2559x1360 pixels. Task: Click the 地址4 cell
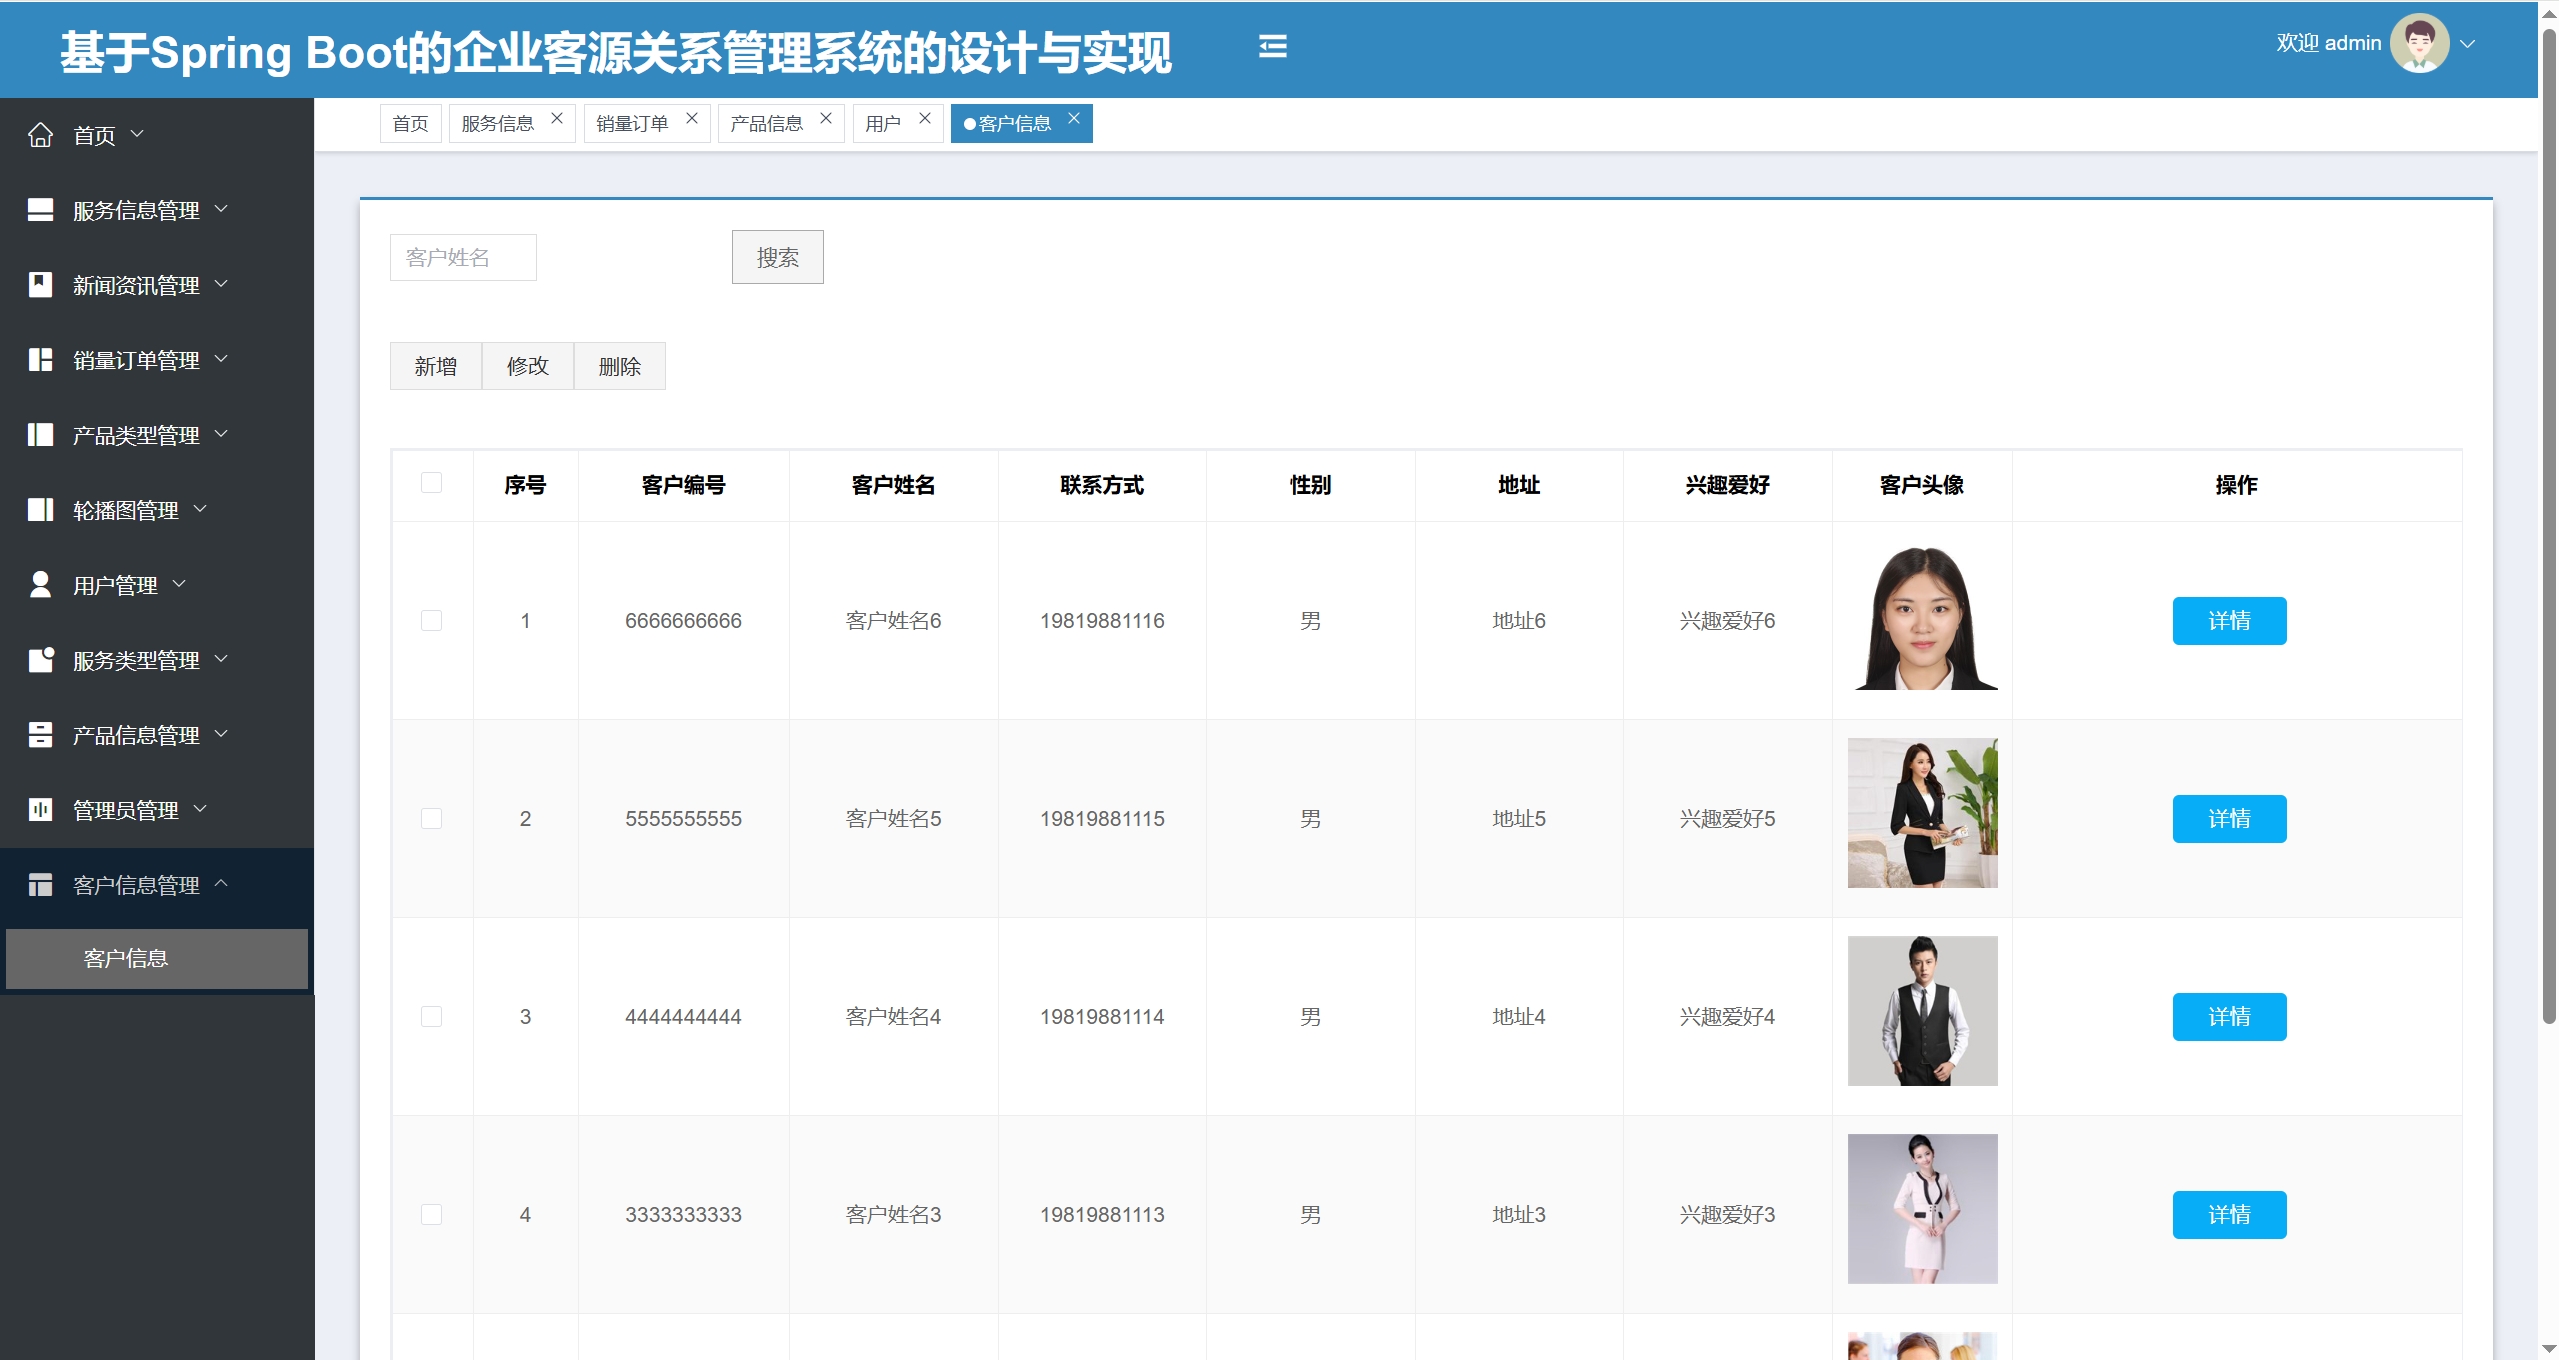click(1519, 1017)
